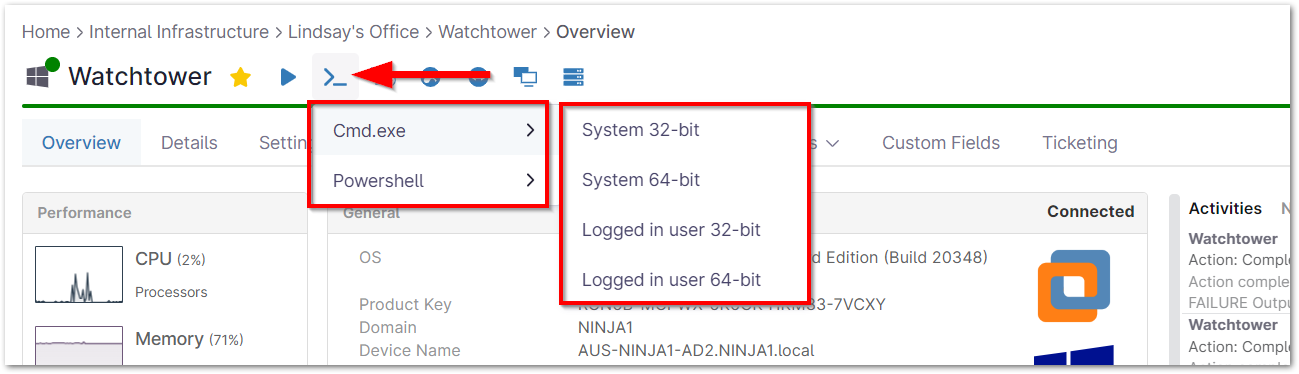Click device name AUS-NINJA1-AD2.NINJA1.local
The width and height of the screenshot is (1299, 374).
(x=696, y=350)
